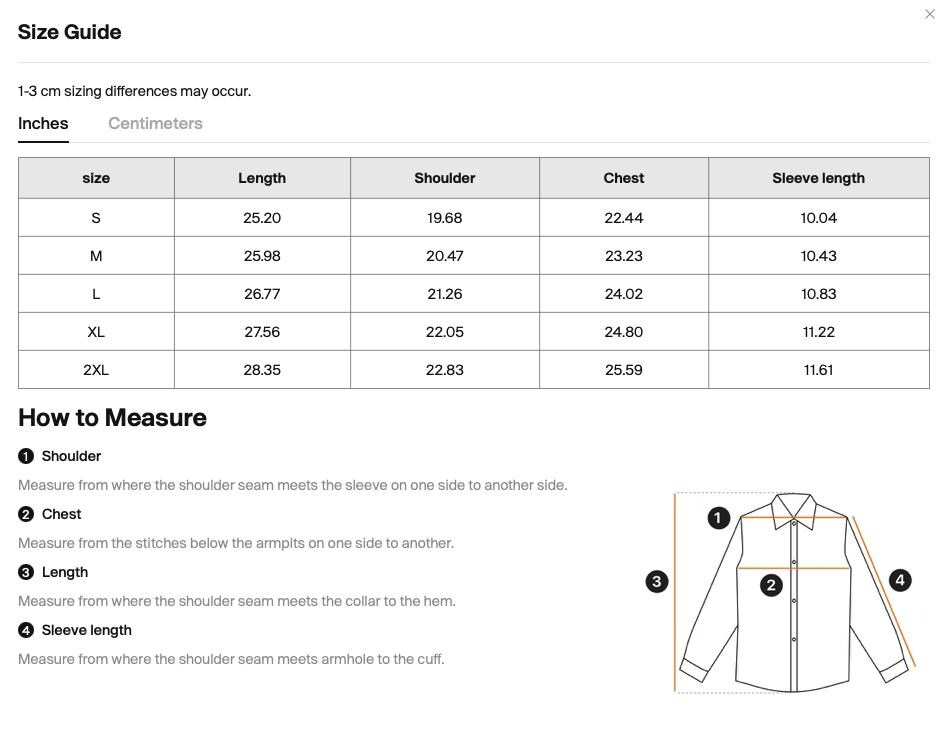944x752 pixels.
Task: Click the Sleeve length column header
Action: (819, 178)
